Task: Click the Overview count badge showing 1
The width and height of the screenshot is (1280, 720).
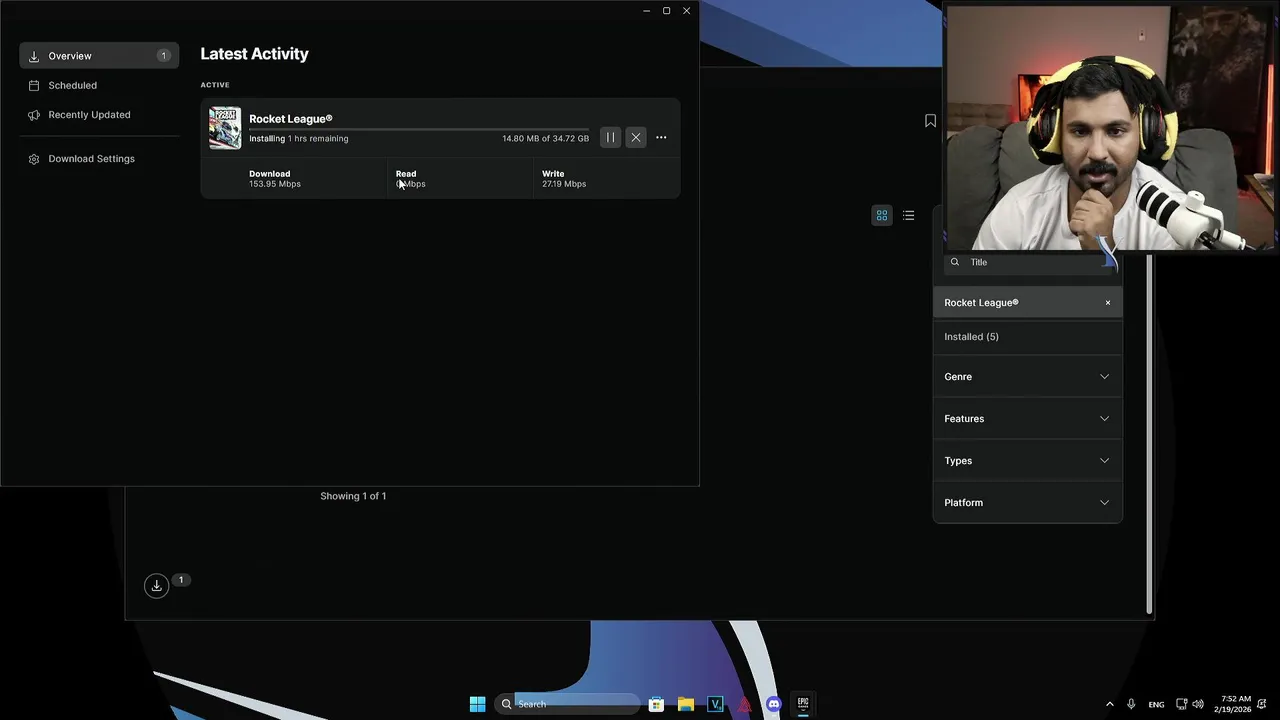Action: point(163,56)
